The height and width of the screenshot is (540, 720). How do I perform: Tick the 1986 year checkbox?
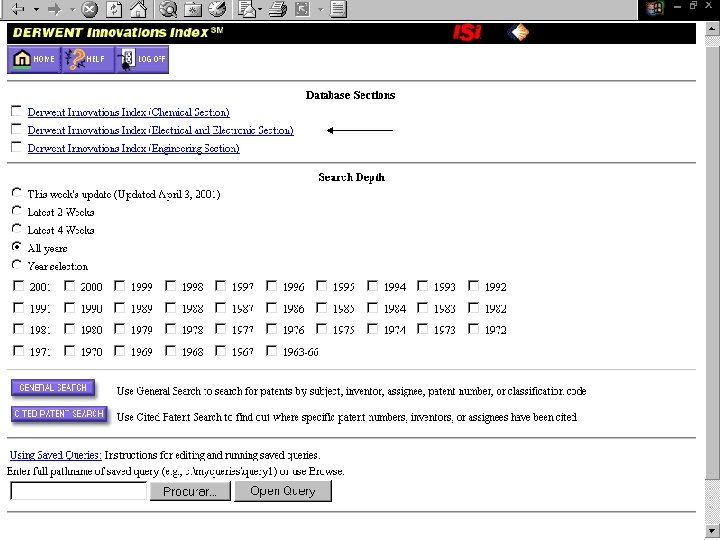click(x=271, y=308)
